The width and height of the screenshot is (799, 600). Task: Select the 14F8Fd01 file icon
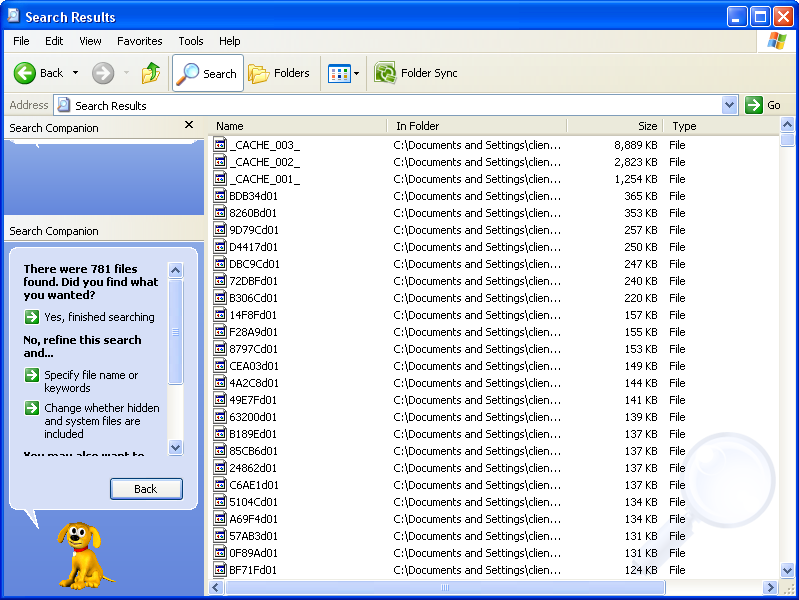pos(220,315)
